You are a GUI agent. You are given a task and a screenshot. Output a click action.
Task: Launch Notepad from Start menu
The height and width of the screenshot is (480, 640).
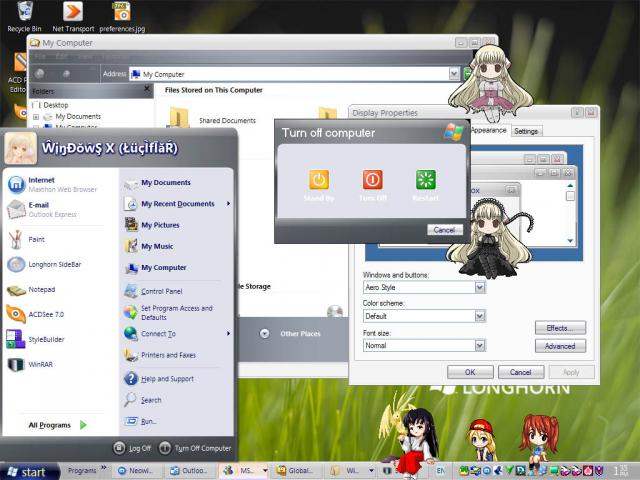(x=32, y=289)
